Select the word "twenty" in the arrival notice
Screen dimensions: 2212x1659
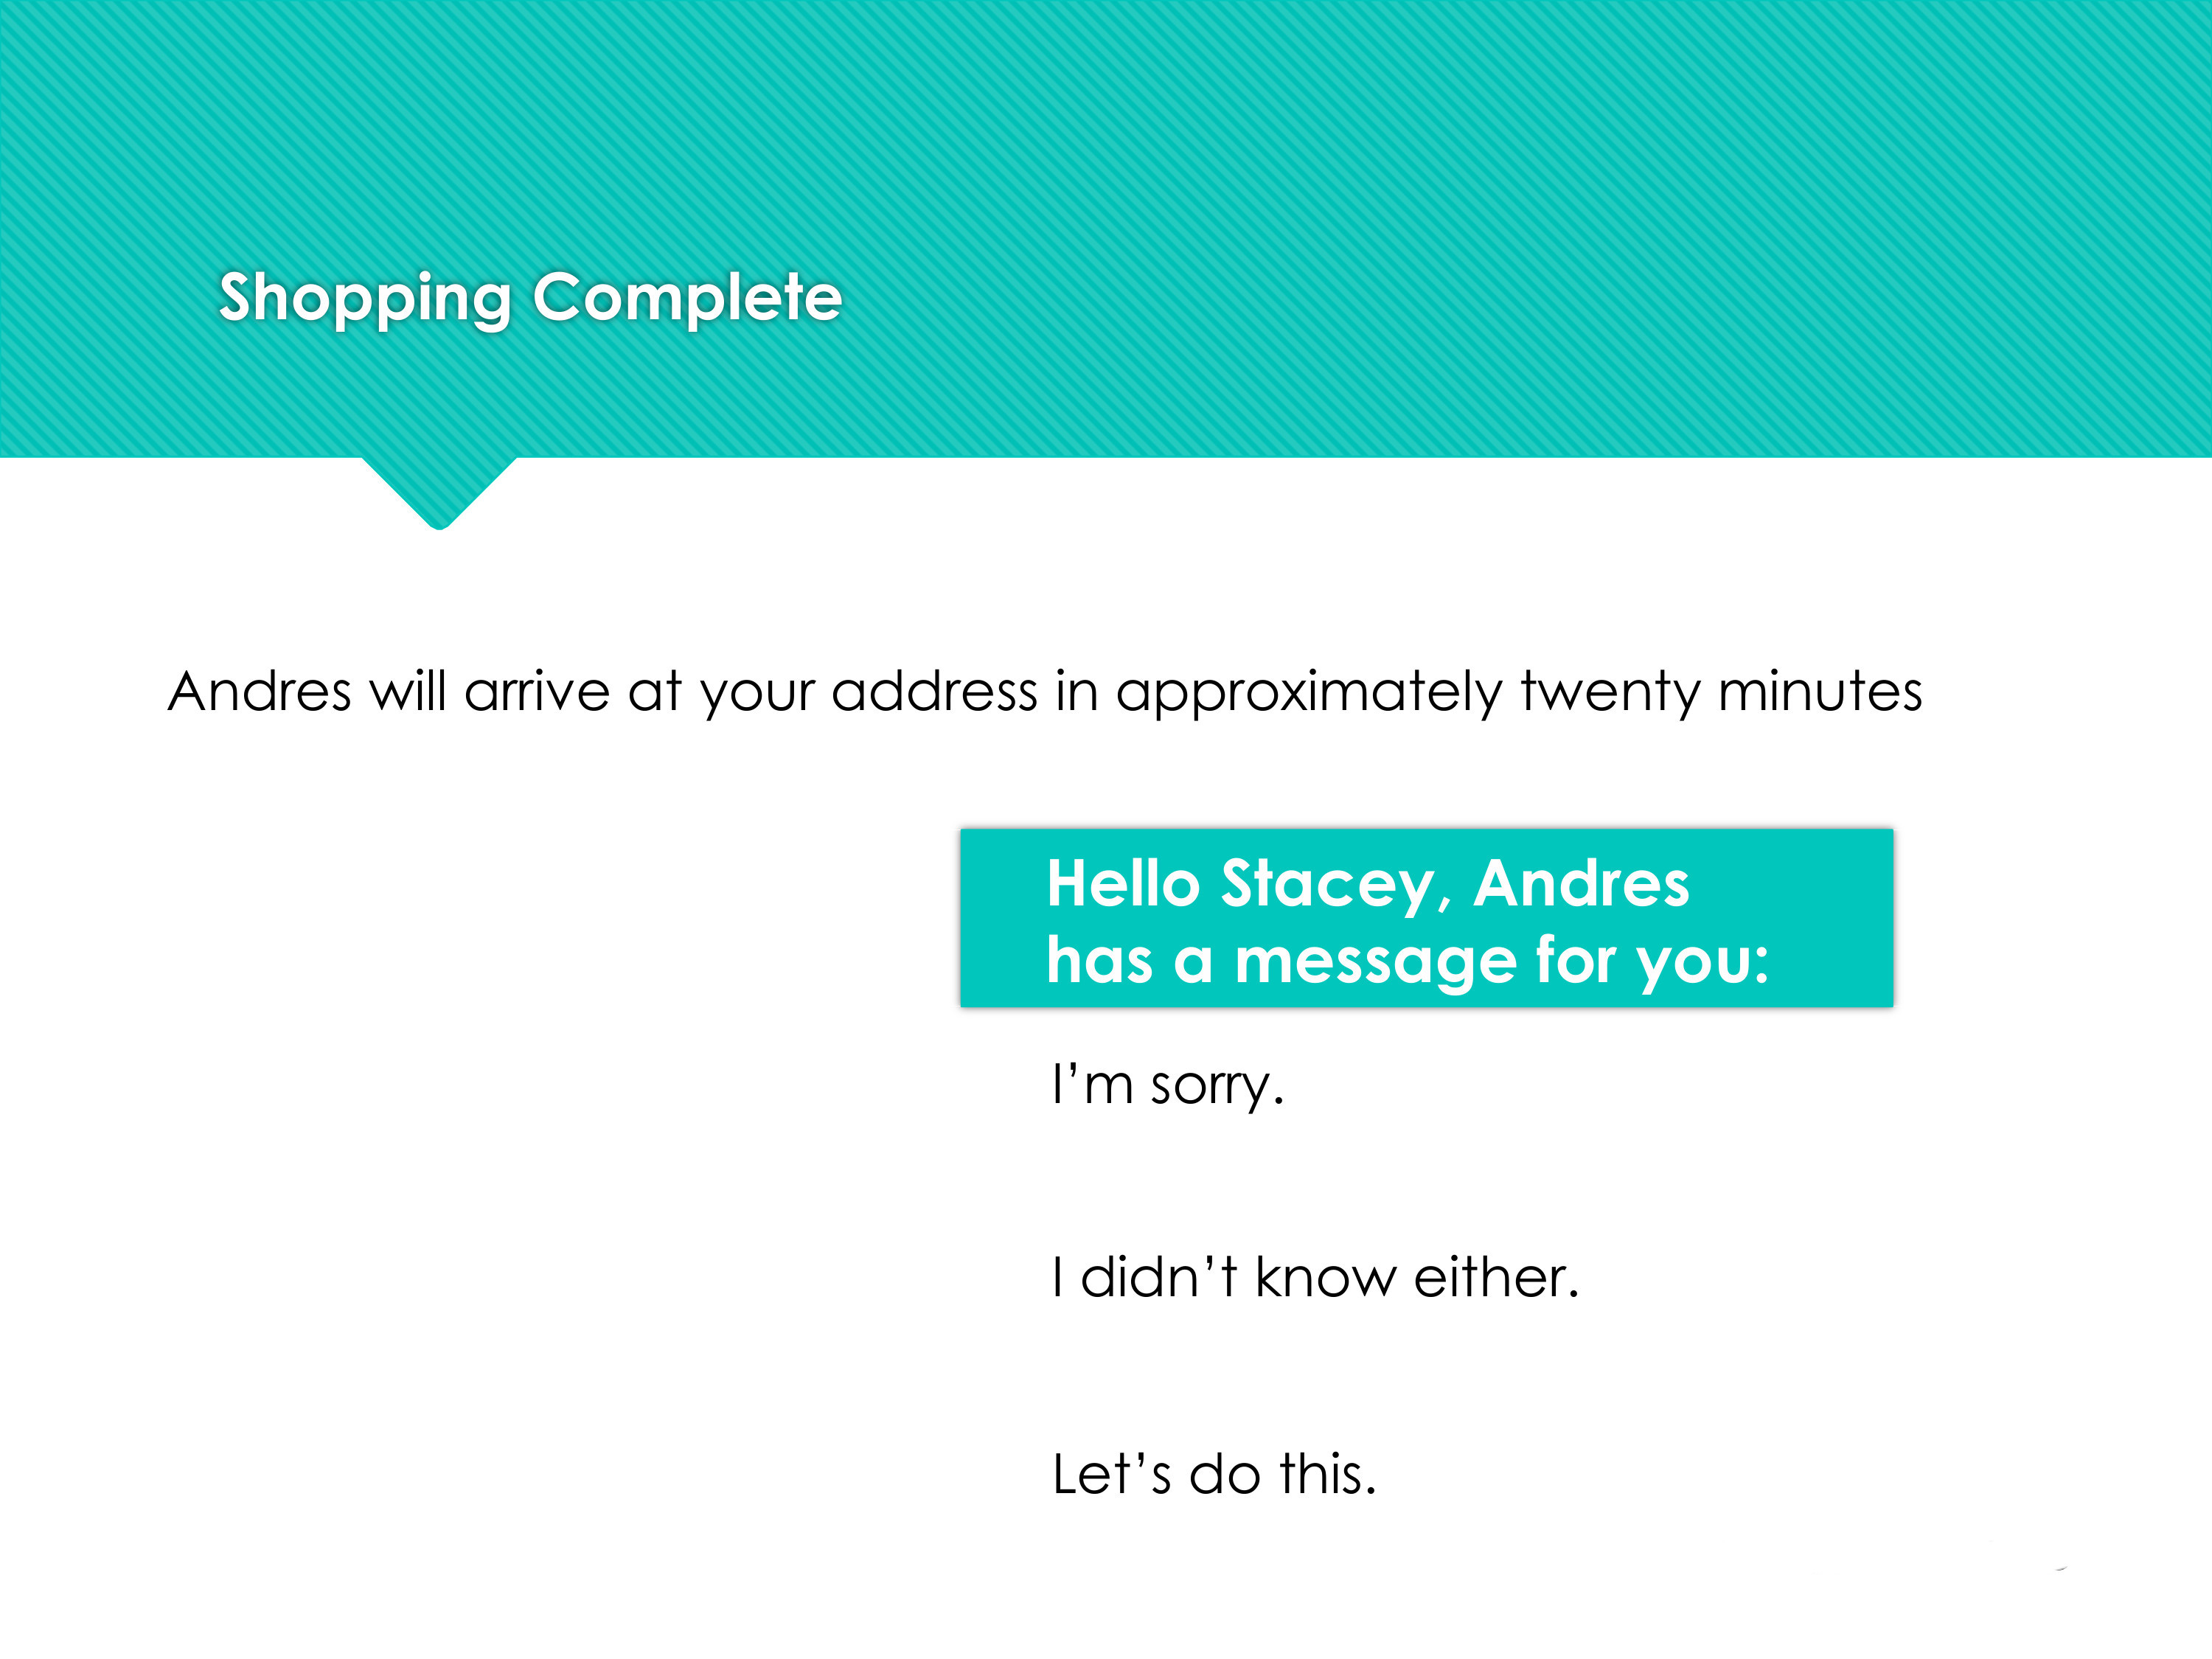[x=1610, y=694]
